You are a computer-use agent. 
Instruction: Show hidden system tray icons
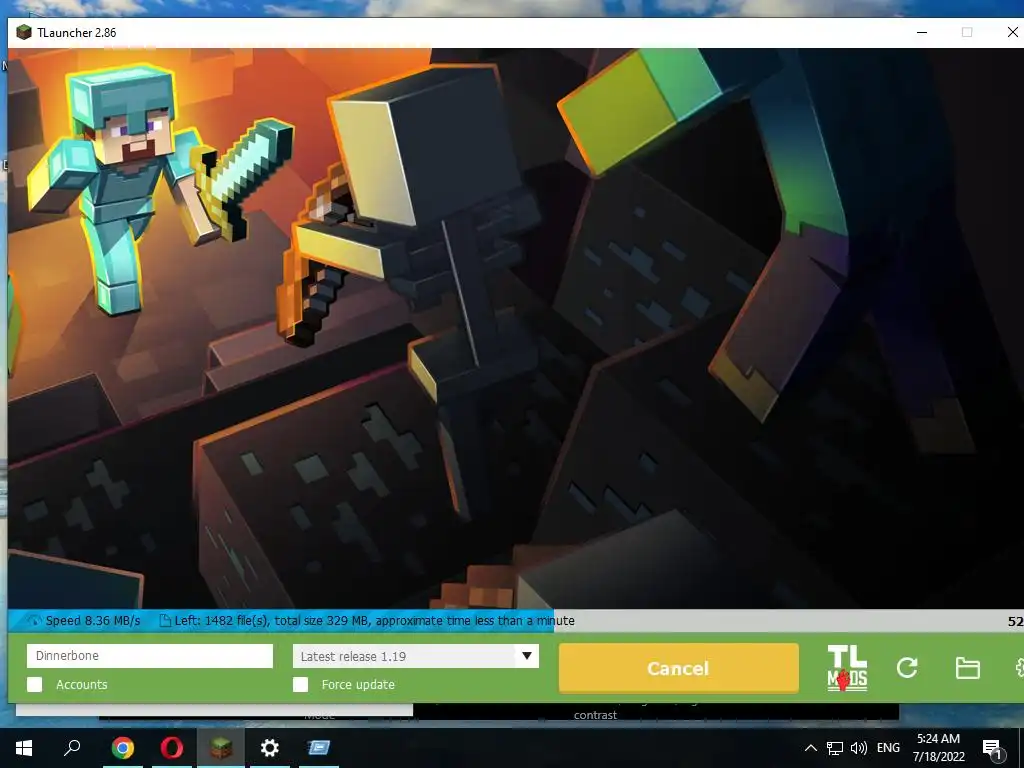[810, 748]
